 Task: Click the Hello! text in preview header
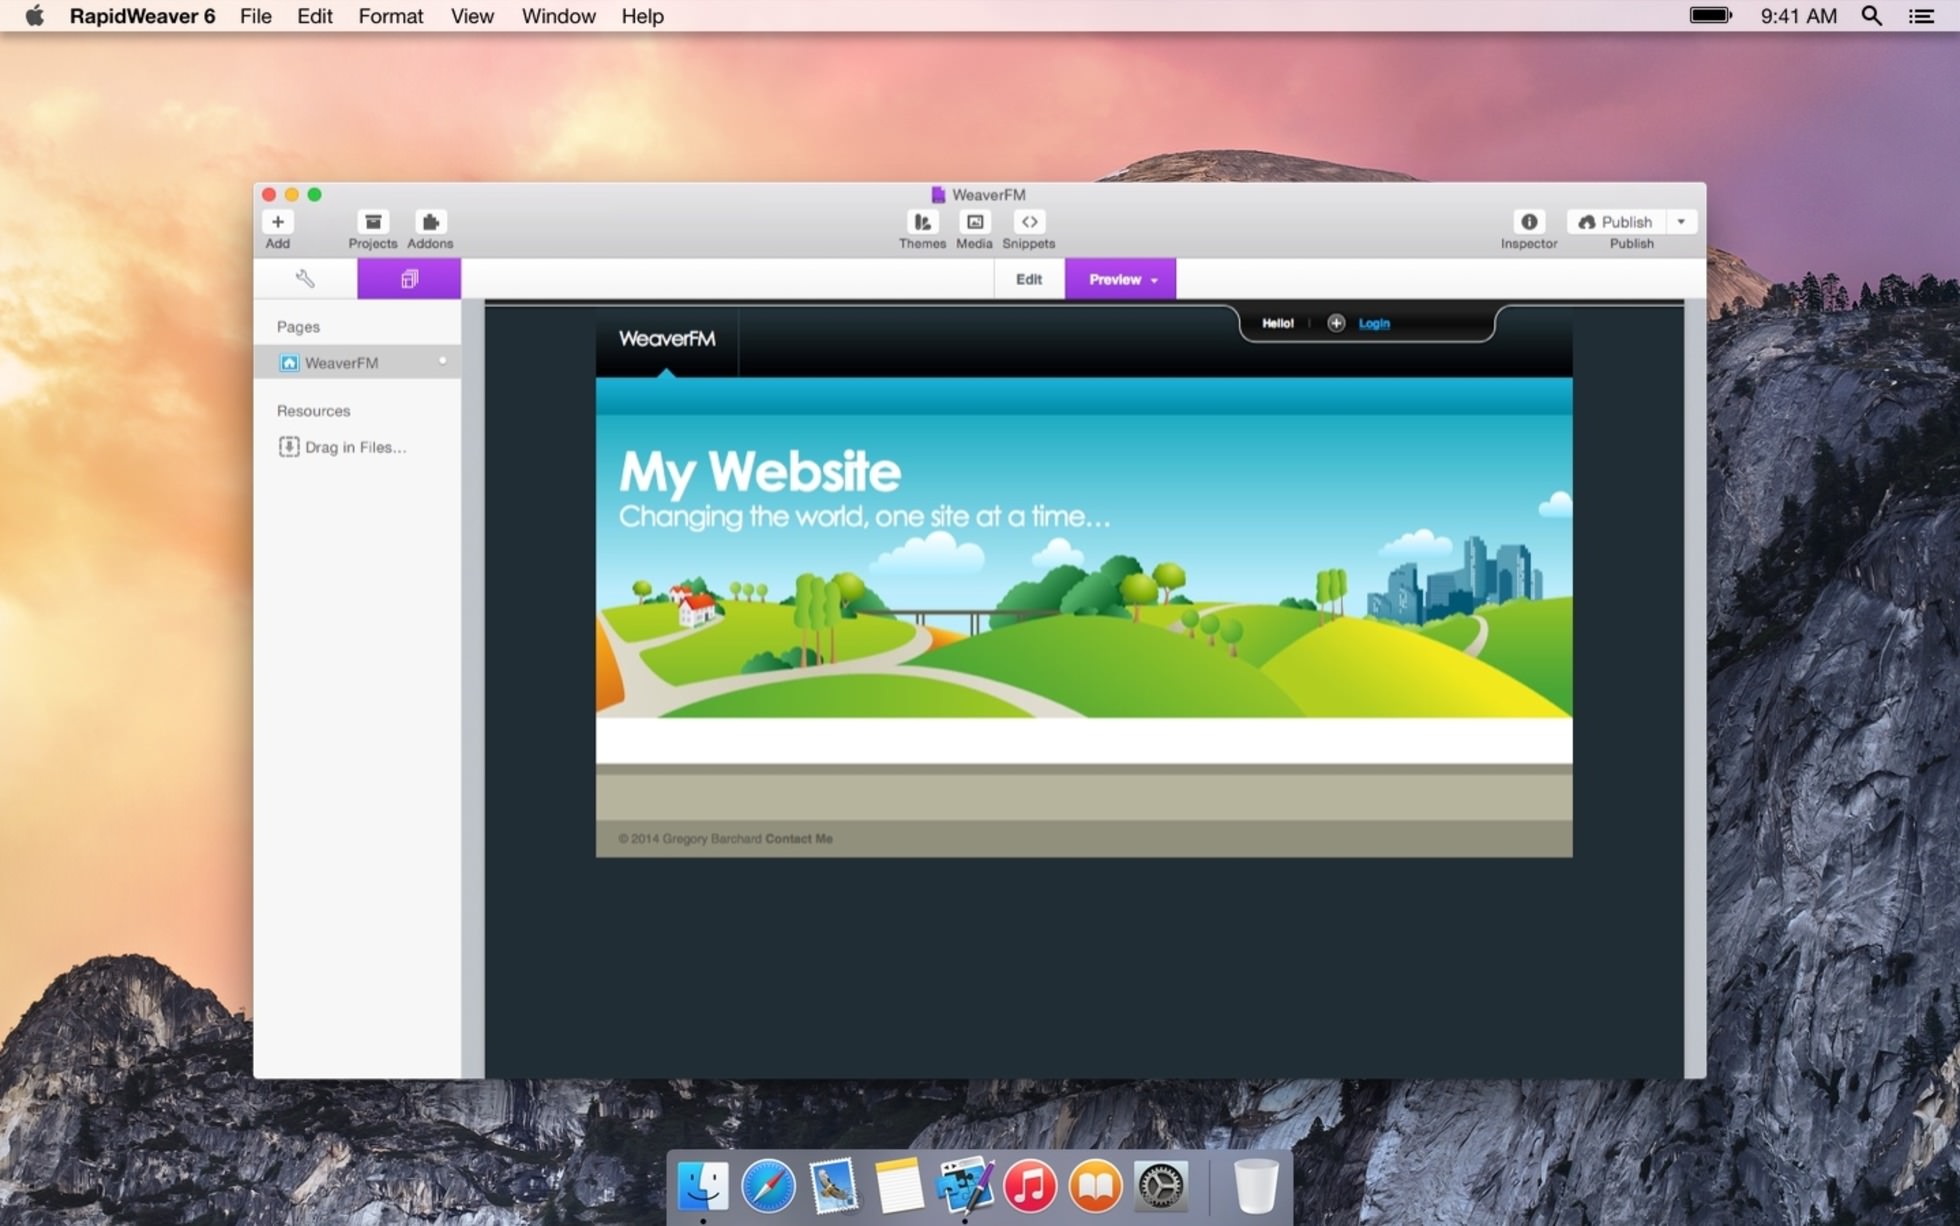coord(1277,323)
